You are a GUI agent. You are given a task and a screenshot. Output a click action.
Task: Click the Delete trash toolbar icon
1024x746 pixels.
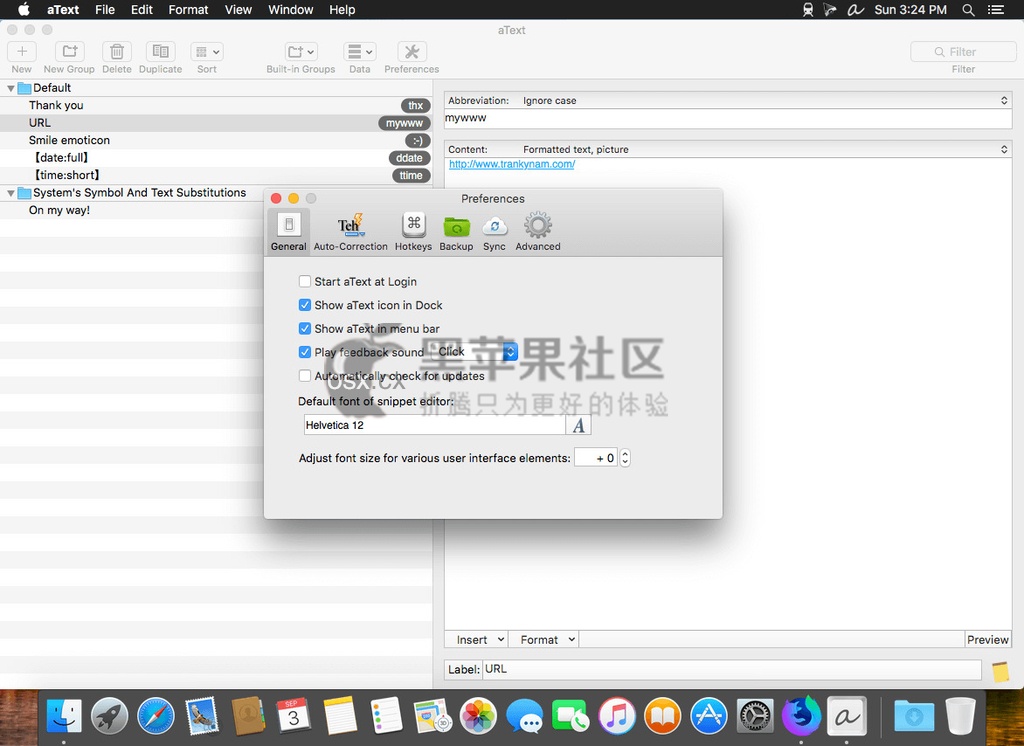[x=117, y=52]
